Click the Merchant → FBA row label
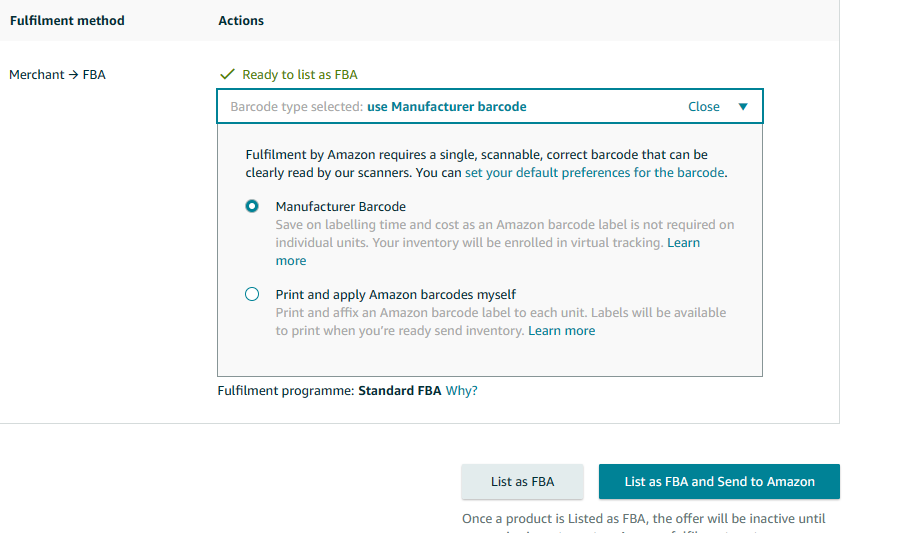The width and height of the screenshot is (907, 533). tap(57, 75)
